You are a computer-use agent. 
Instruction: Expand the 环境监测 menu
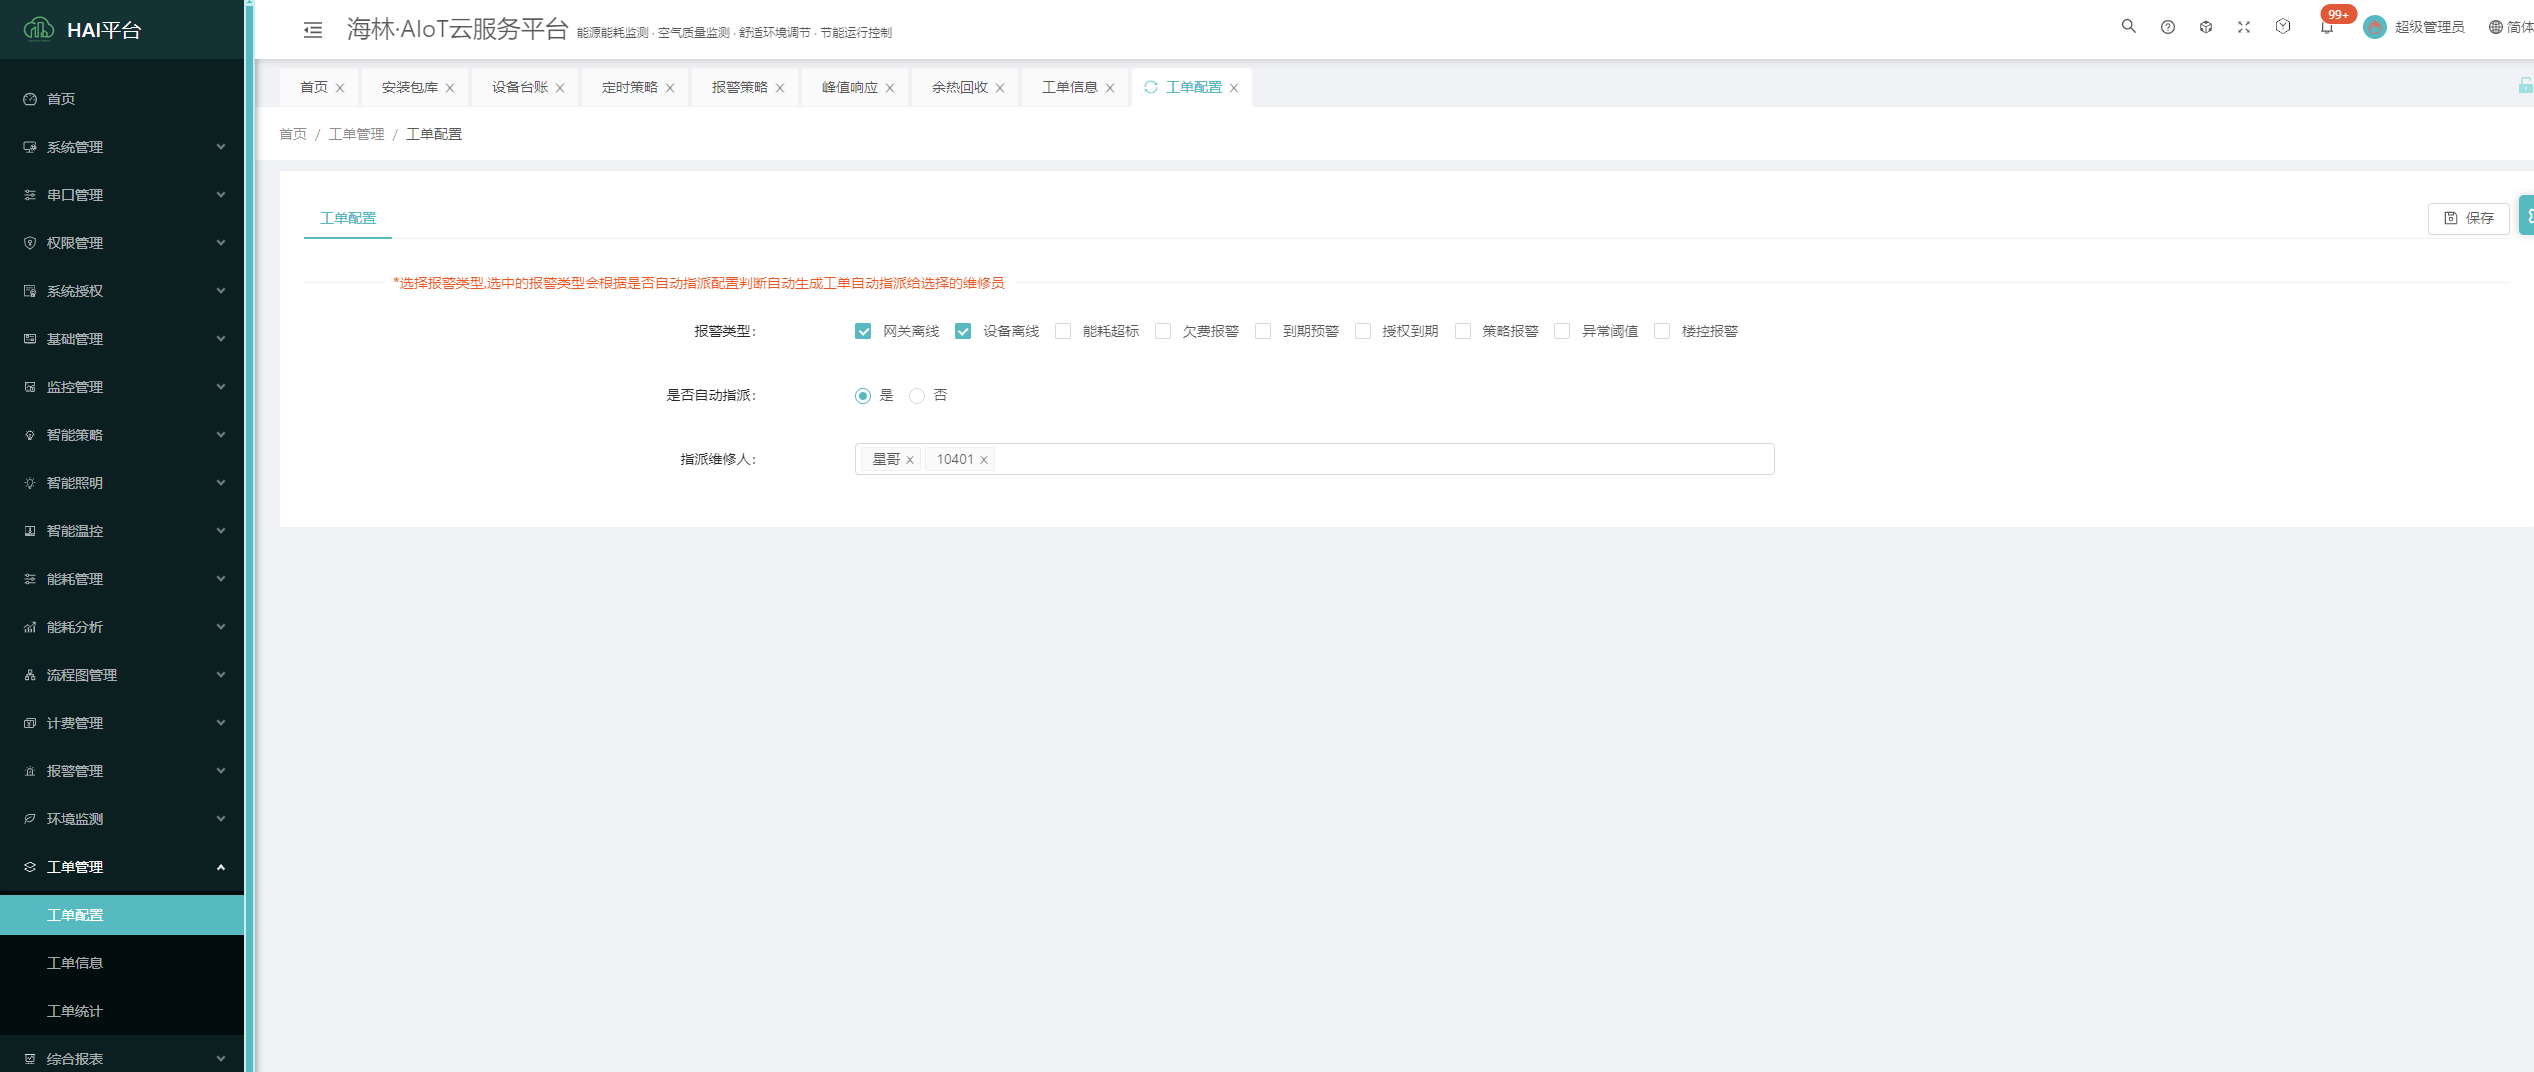122,819
